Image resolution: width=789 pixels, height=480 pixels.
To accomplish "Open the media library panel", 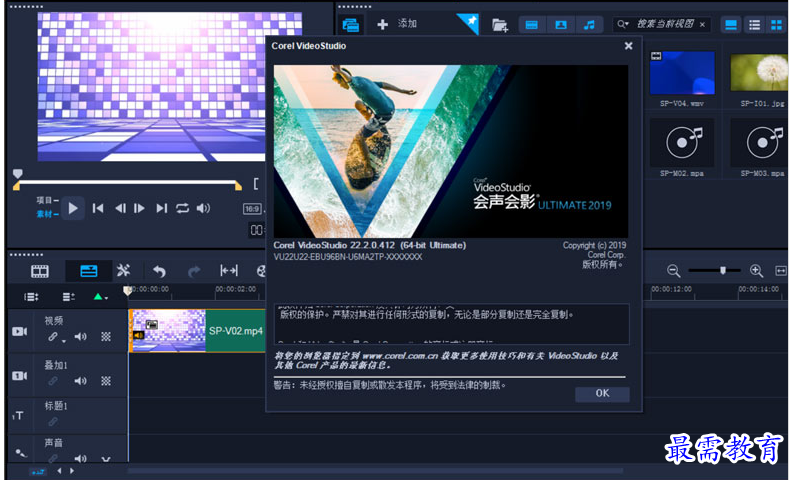I will [x=350, y=24].
